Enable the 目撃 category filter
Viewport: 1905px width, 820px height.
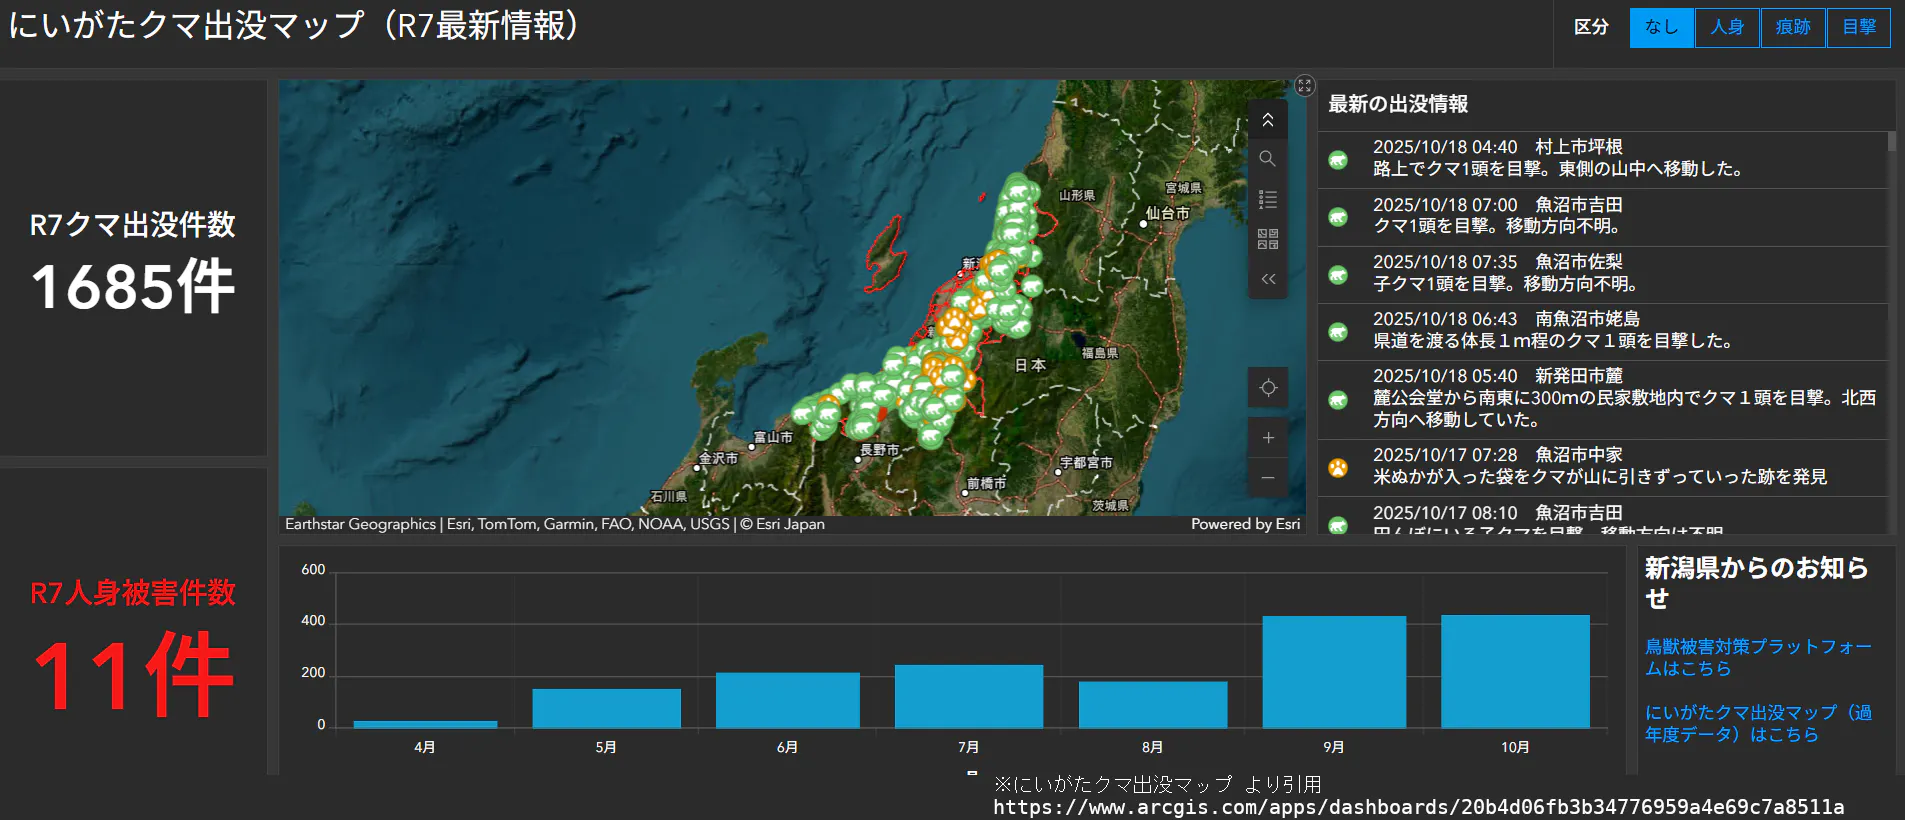1859,28
